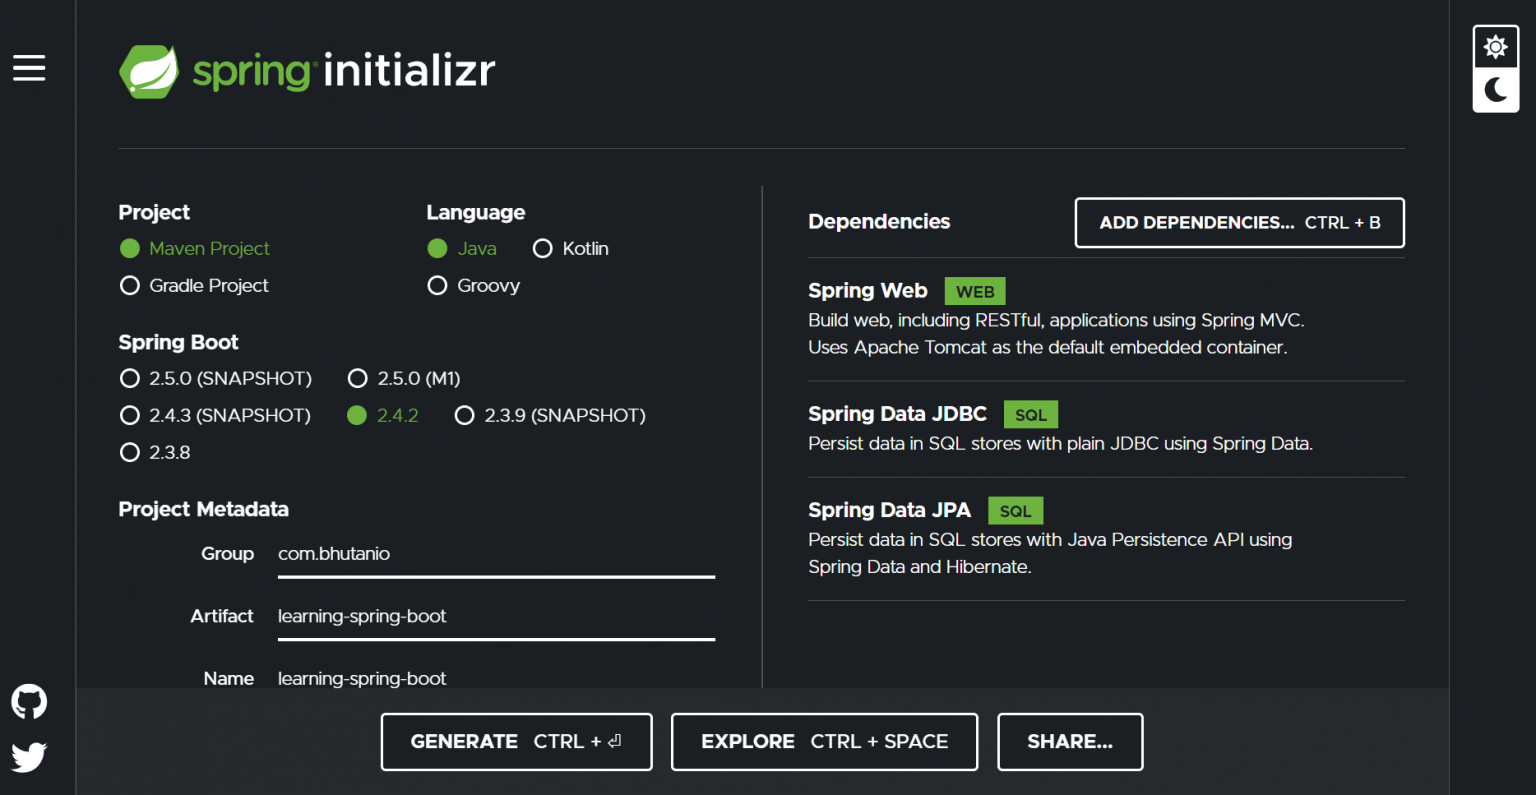The width and height of the screenshot is (1536, 795).
Task: Click the Spring Web dependency title
Action: (868, 291)
